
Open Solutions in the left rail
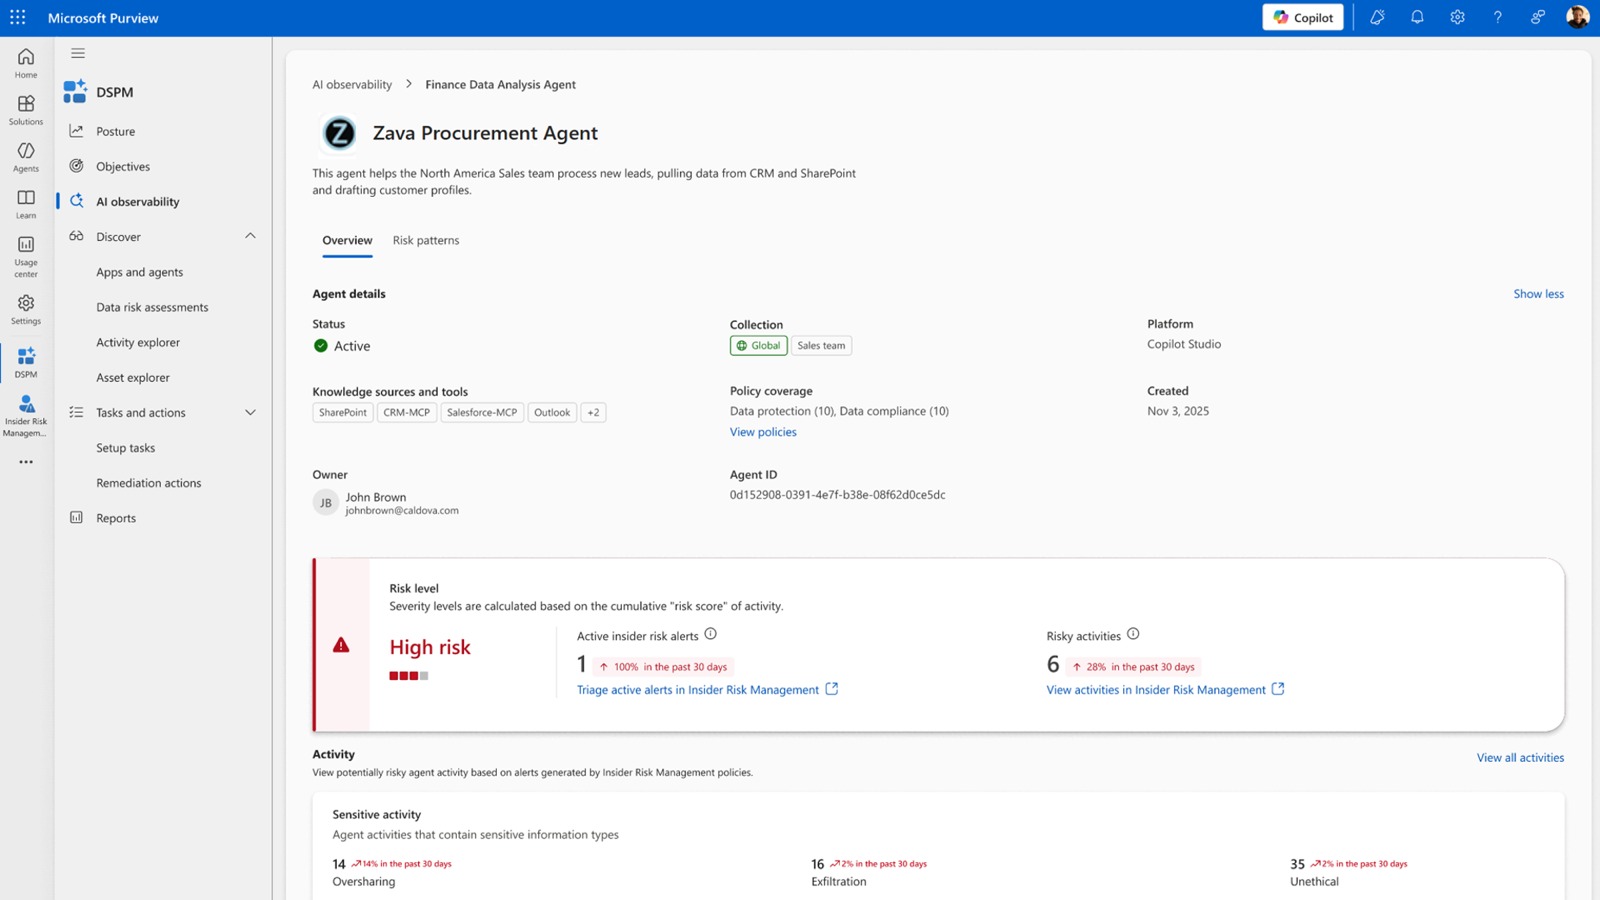[x=26, y=110]
